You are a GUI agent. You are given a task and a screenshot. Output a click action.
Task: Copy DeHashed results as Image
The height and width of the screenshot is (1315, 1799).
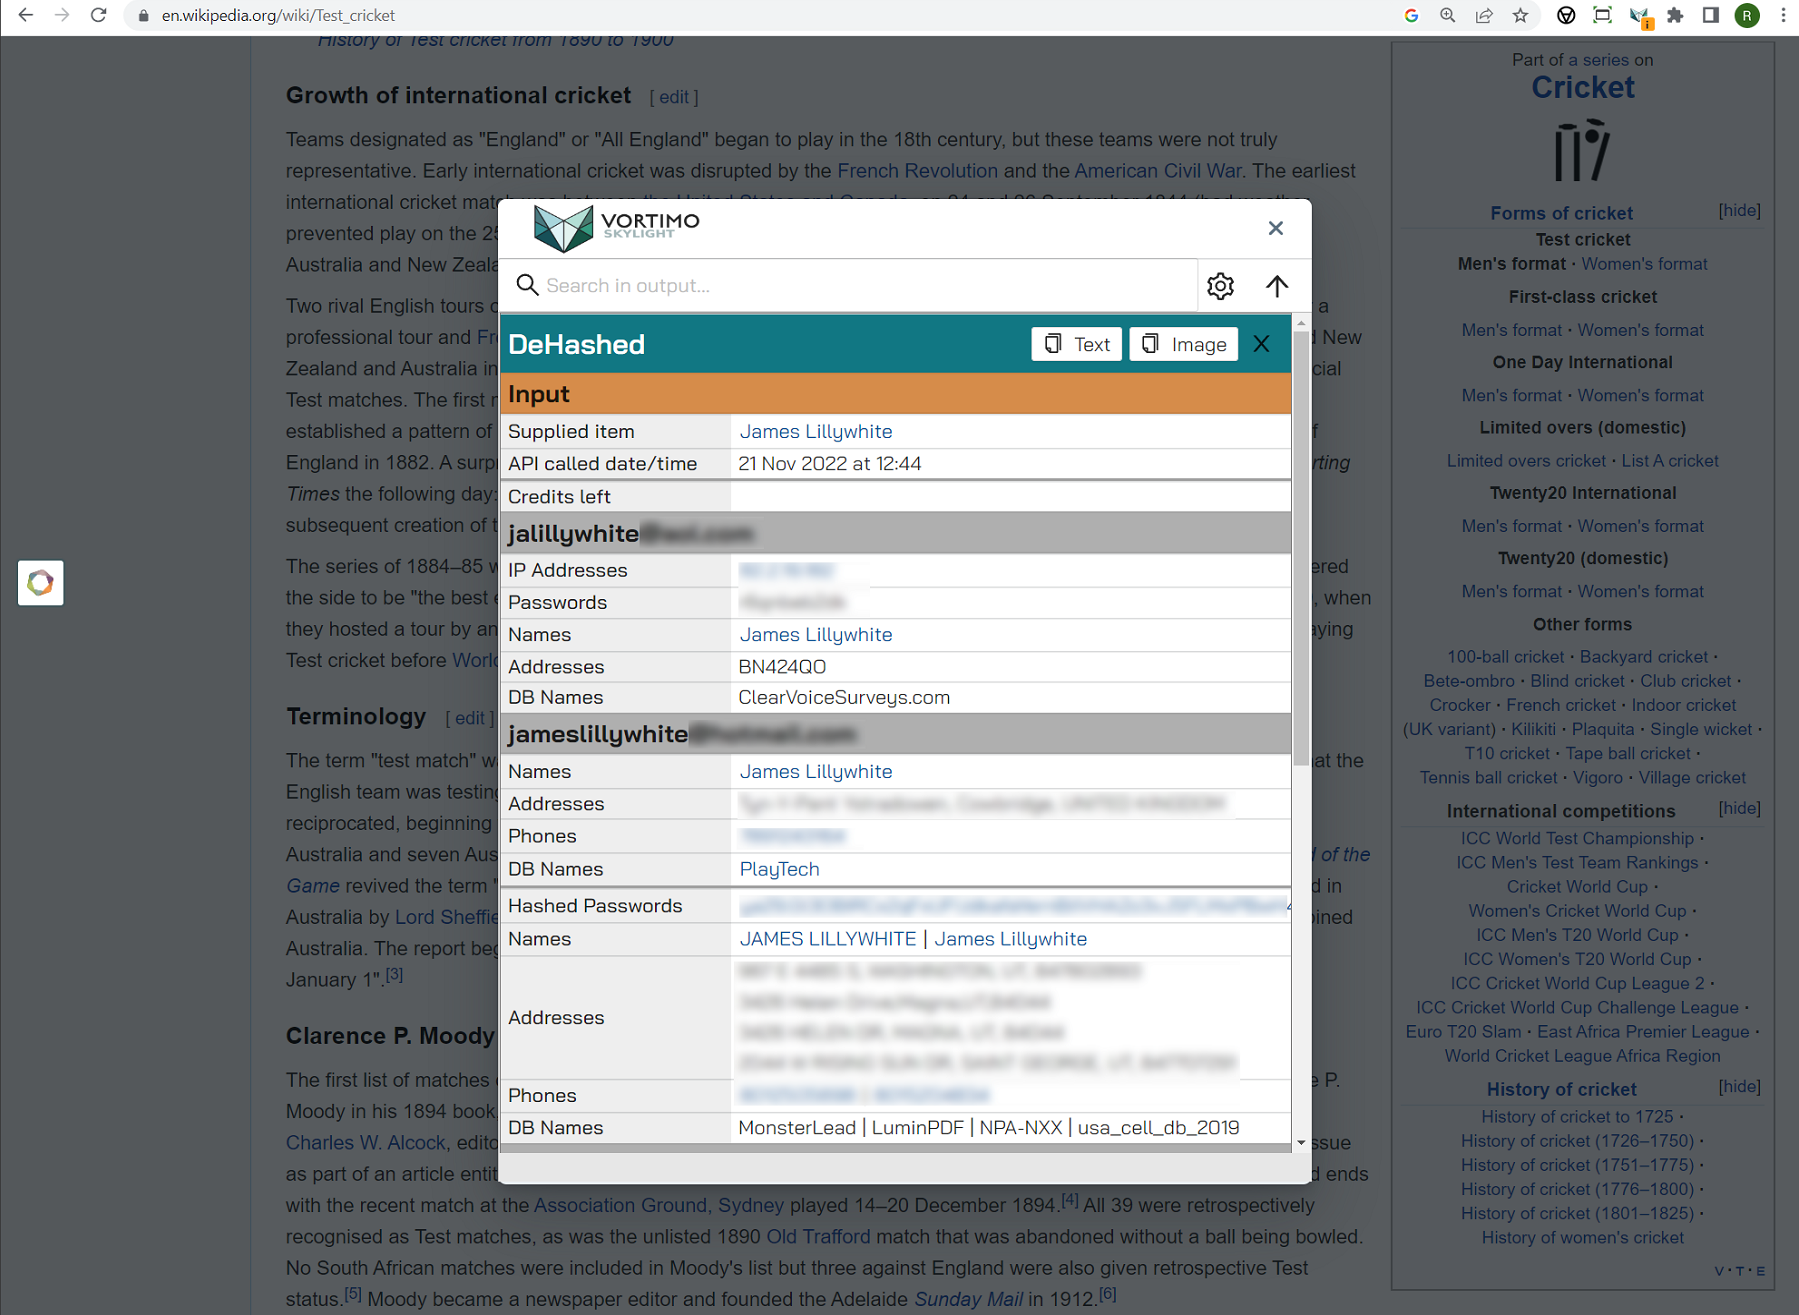[x=1184, y=344]
